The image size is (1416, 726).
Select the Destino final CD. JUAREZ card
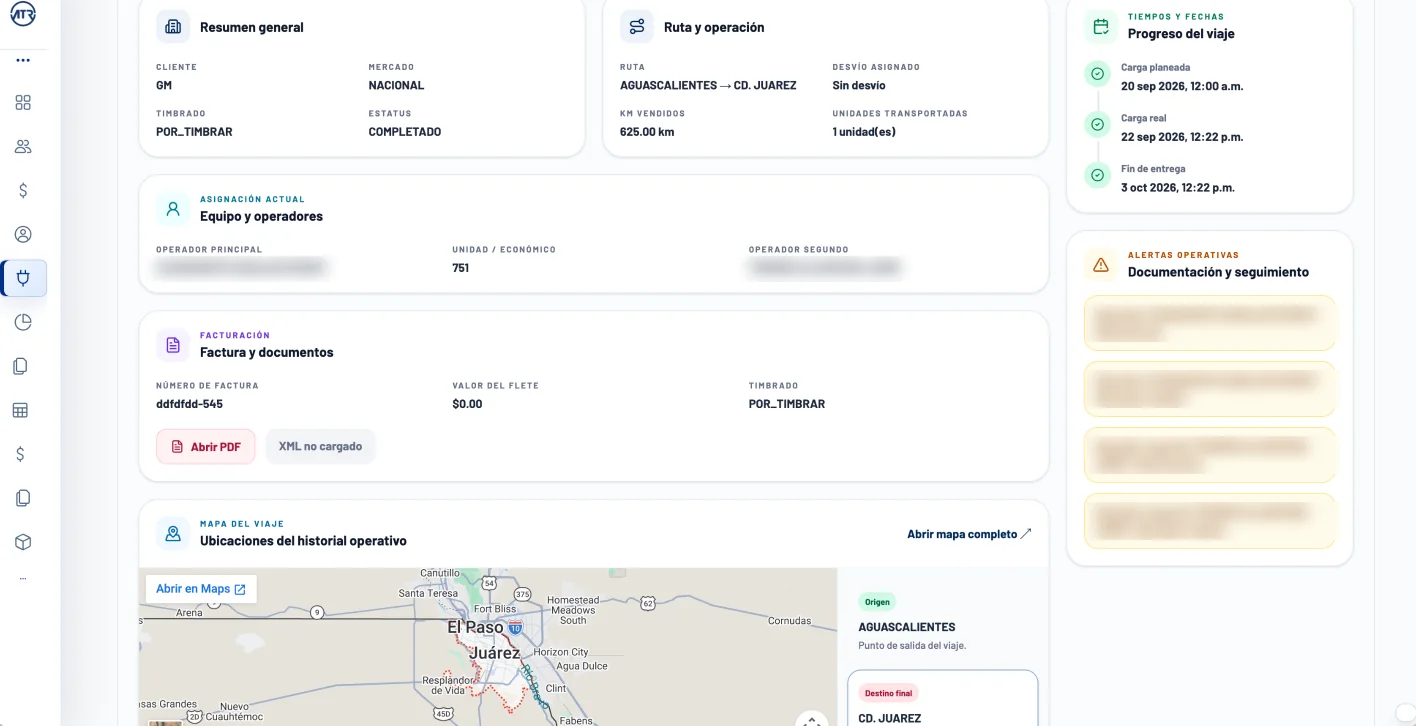click(x=943, y=699)
